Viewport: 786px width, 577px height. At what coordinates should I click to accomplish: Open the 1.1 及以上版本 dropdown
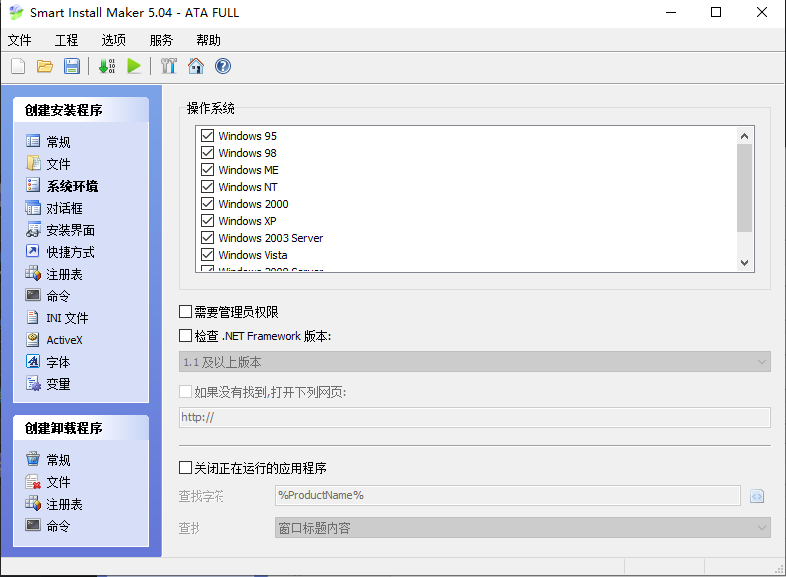(x=474, y=361)
